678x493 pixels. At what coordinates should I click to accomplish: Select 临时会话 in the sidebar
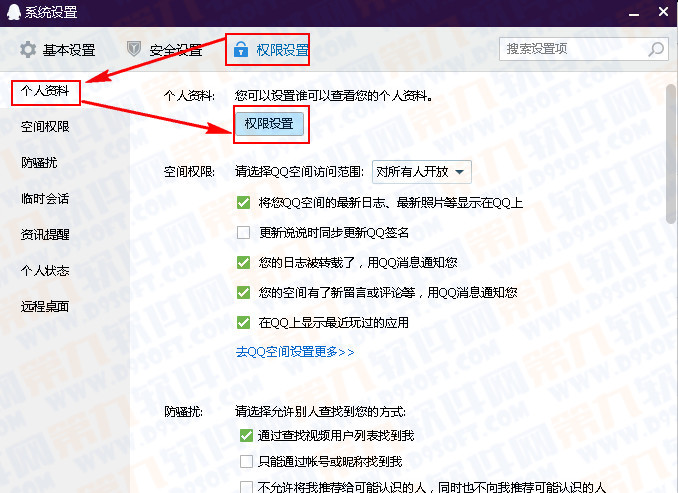(x=45, y=198)
